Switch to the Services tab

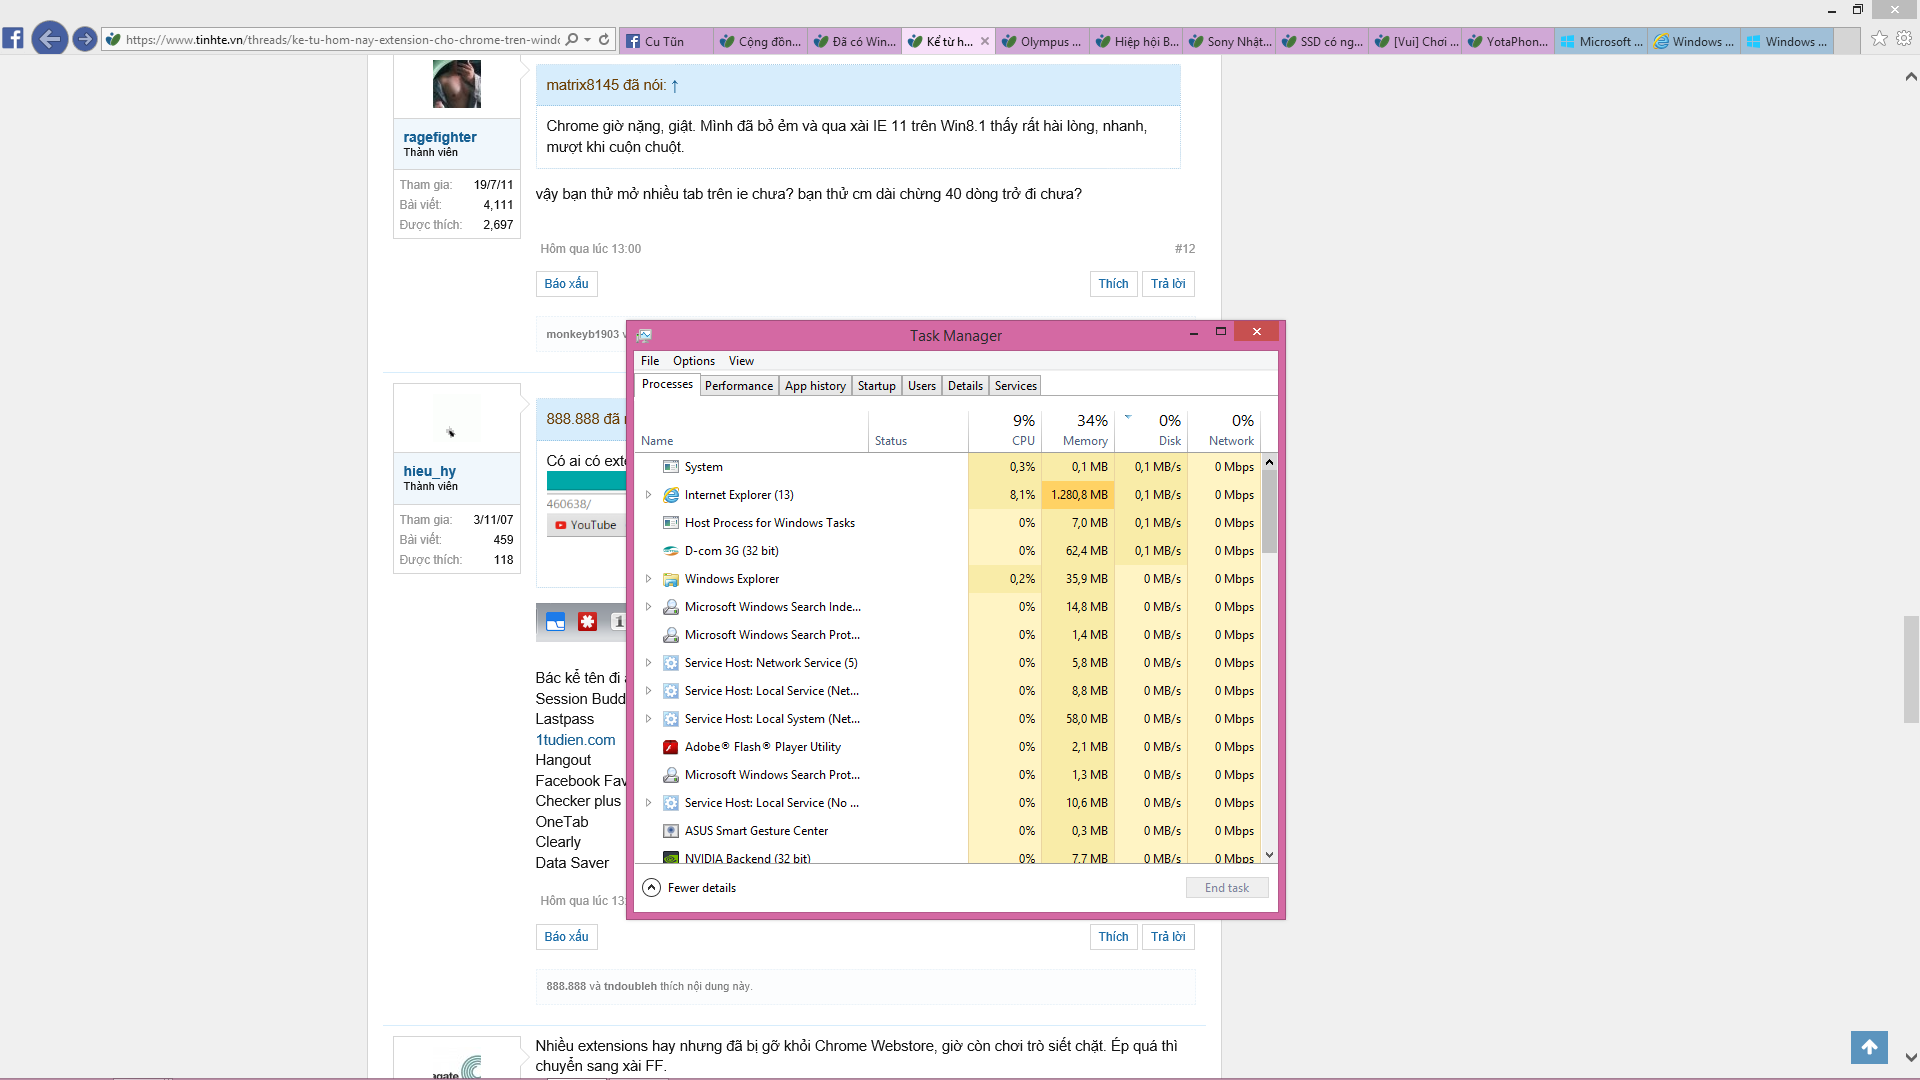[x=1016, y=386]
